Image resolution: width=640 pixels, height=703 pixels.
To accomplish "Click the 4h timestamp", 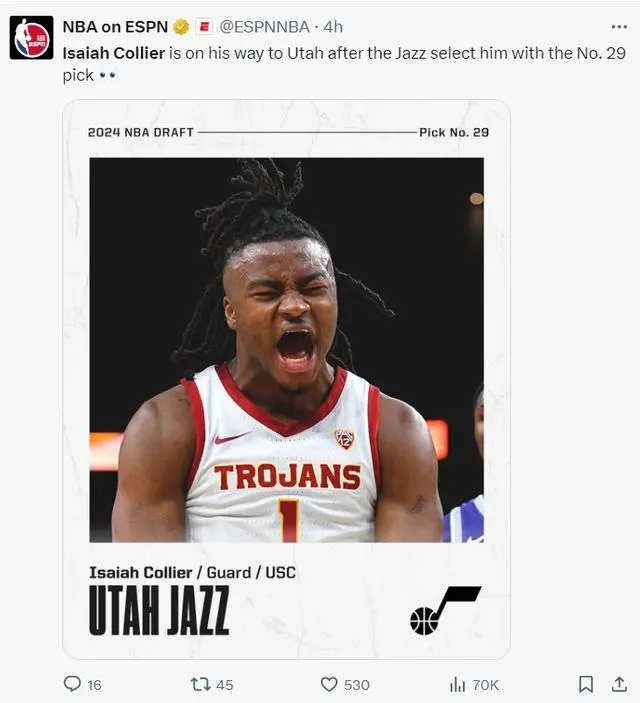I will click(333, 27).
